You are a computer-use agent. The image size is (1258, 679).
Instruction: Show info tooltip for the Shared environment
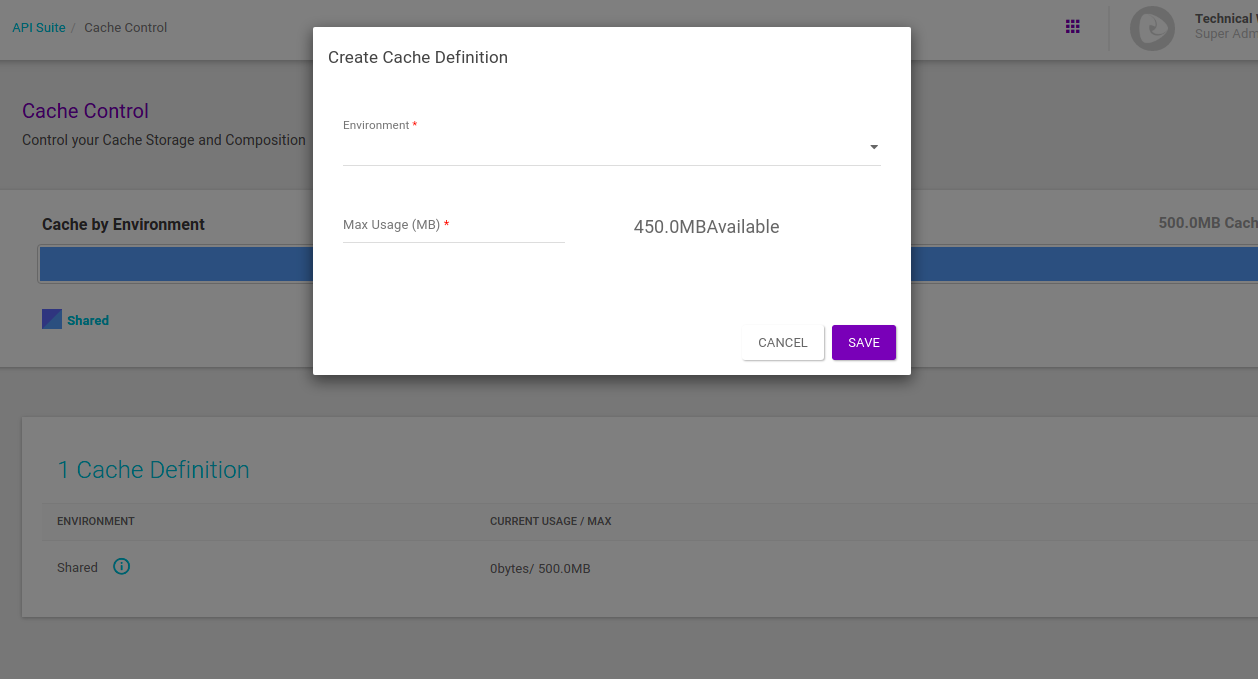coord(121,567)
